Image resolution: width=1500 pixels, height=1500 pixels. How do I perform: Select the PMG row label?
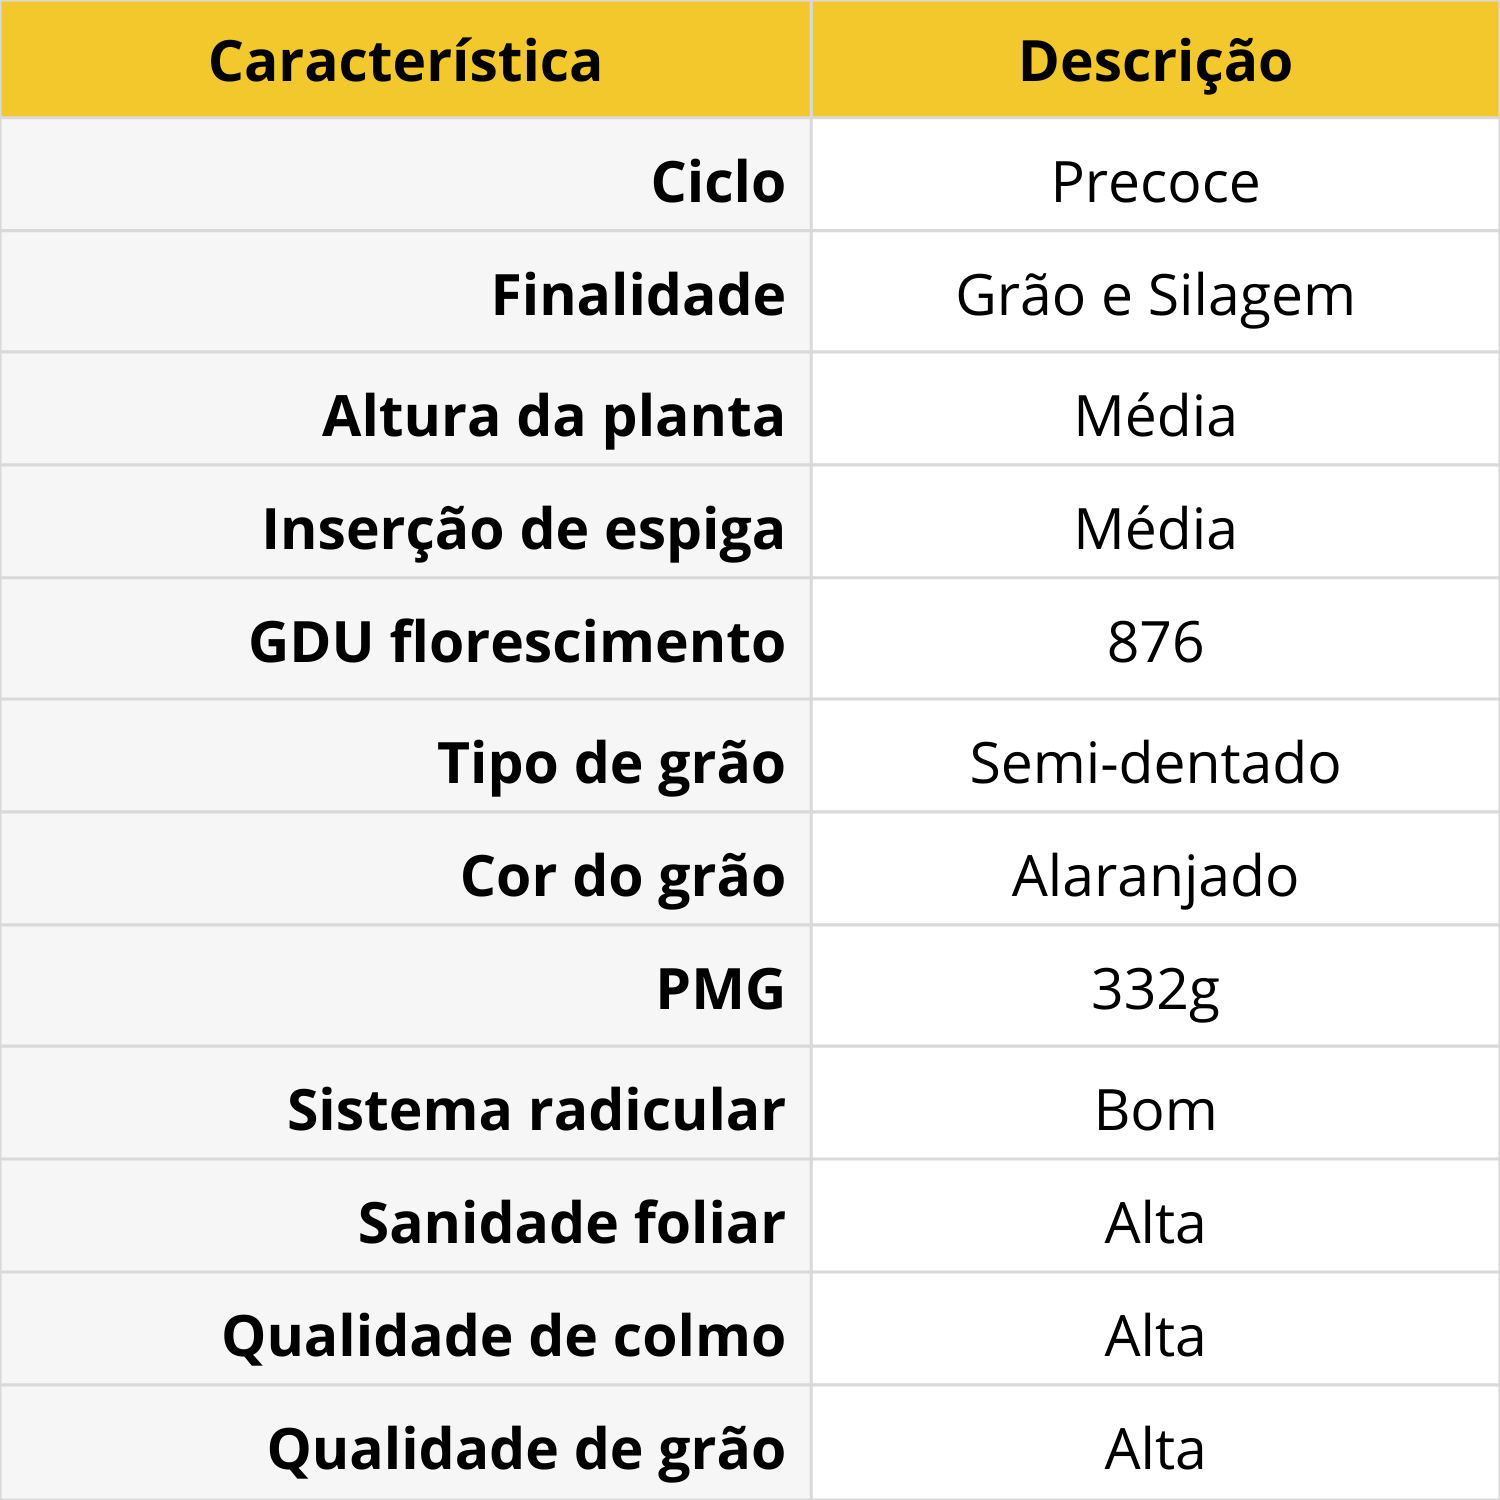point(720,989)
